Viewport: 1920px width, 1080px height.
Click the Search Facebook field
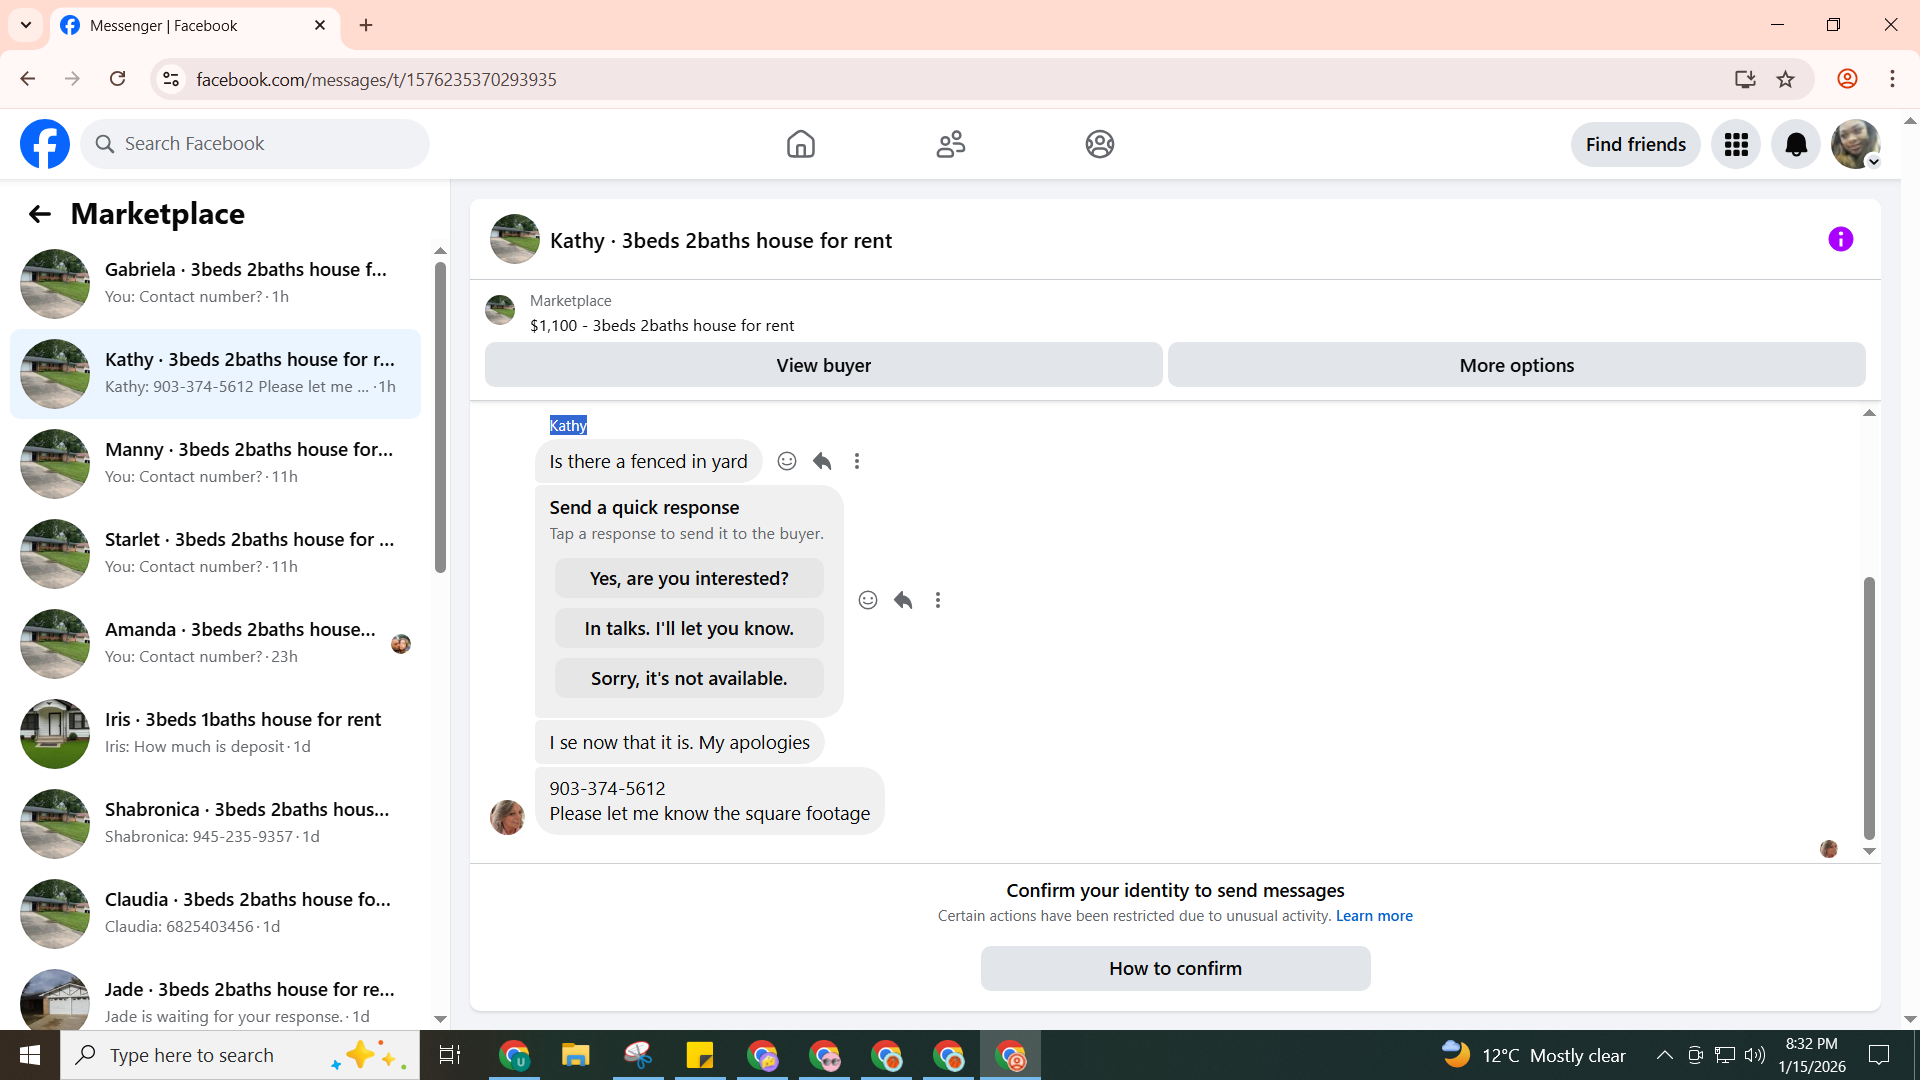click(x=255, y=144)
